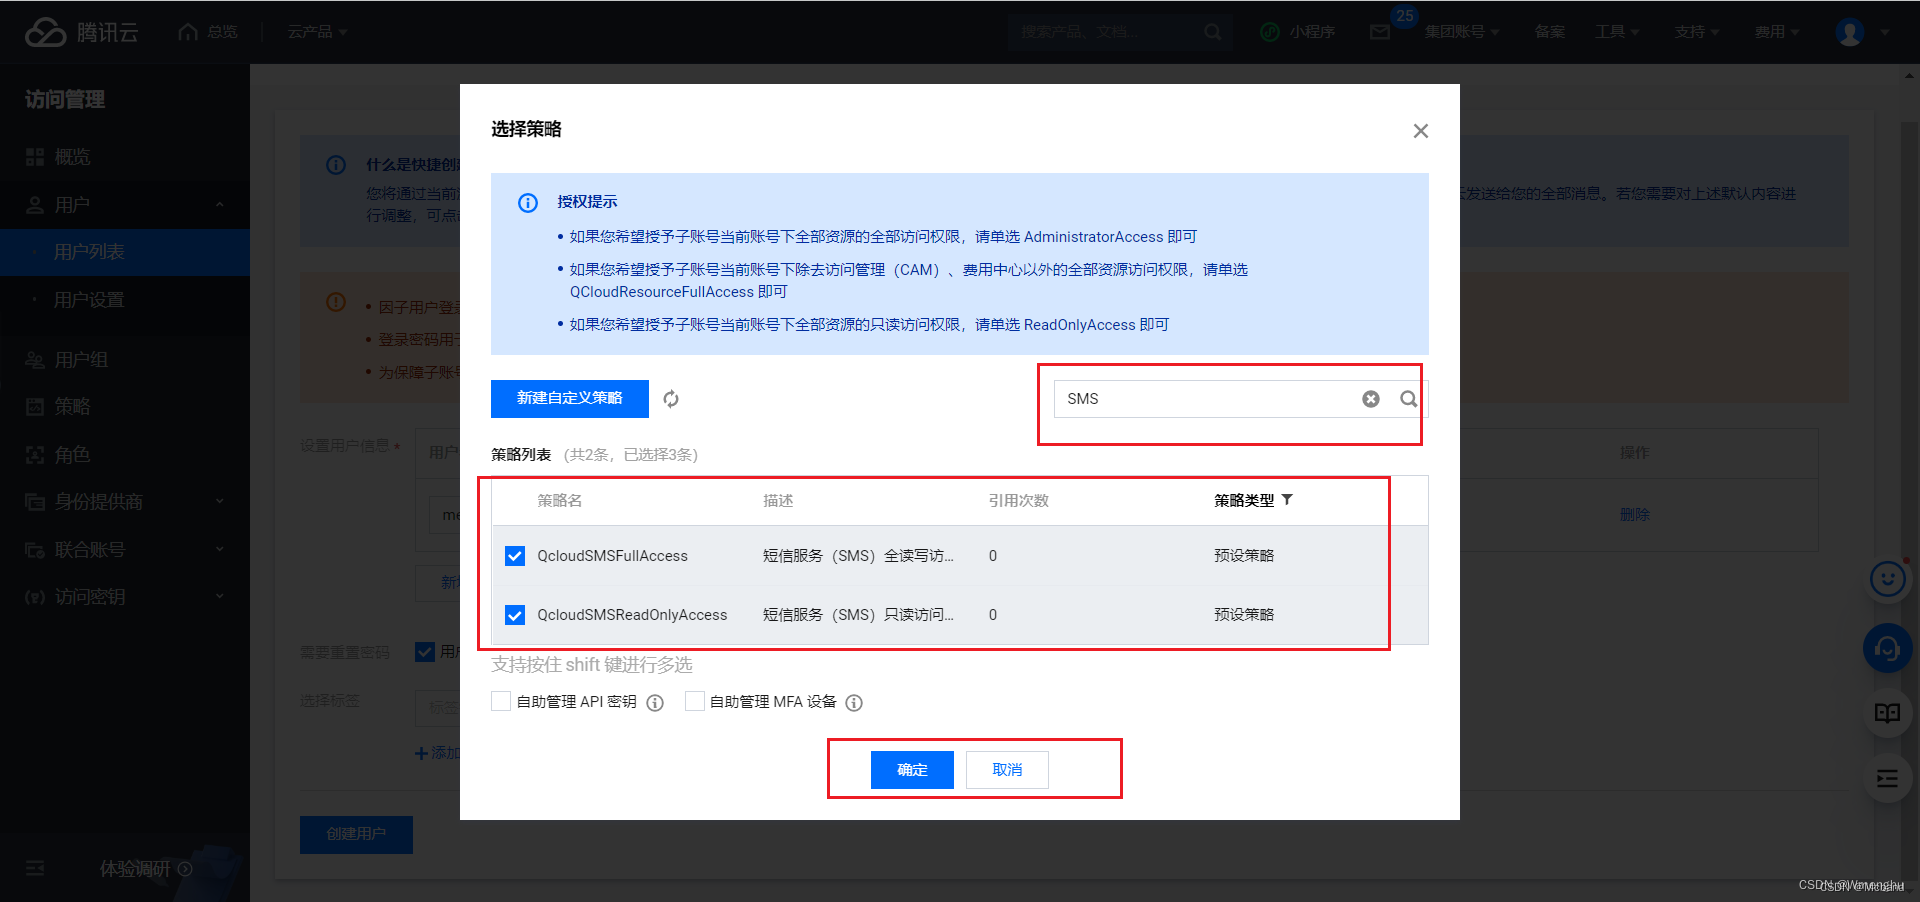Refresh the policy list
Viewport: 1920px width, 902px height.
pos(671,399)
